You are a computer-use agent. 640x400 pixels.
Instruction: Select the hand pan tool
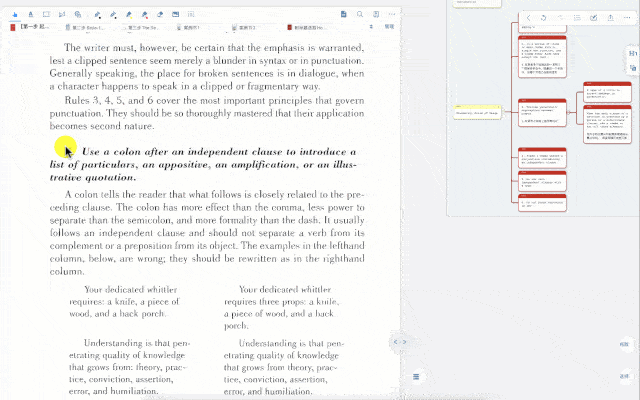pos(15,15)
